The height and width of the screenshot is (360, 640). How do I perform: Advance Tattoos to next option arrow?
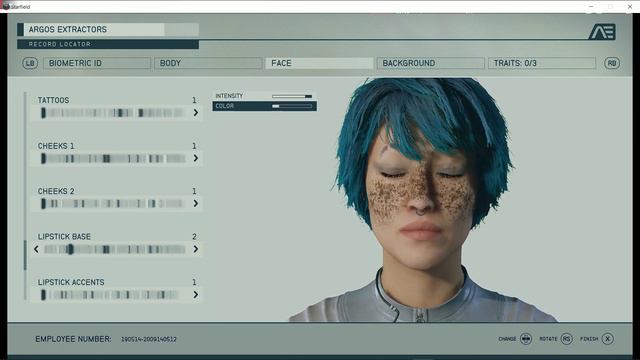point(196,113)
